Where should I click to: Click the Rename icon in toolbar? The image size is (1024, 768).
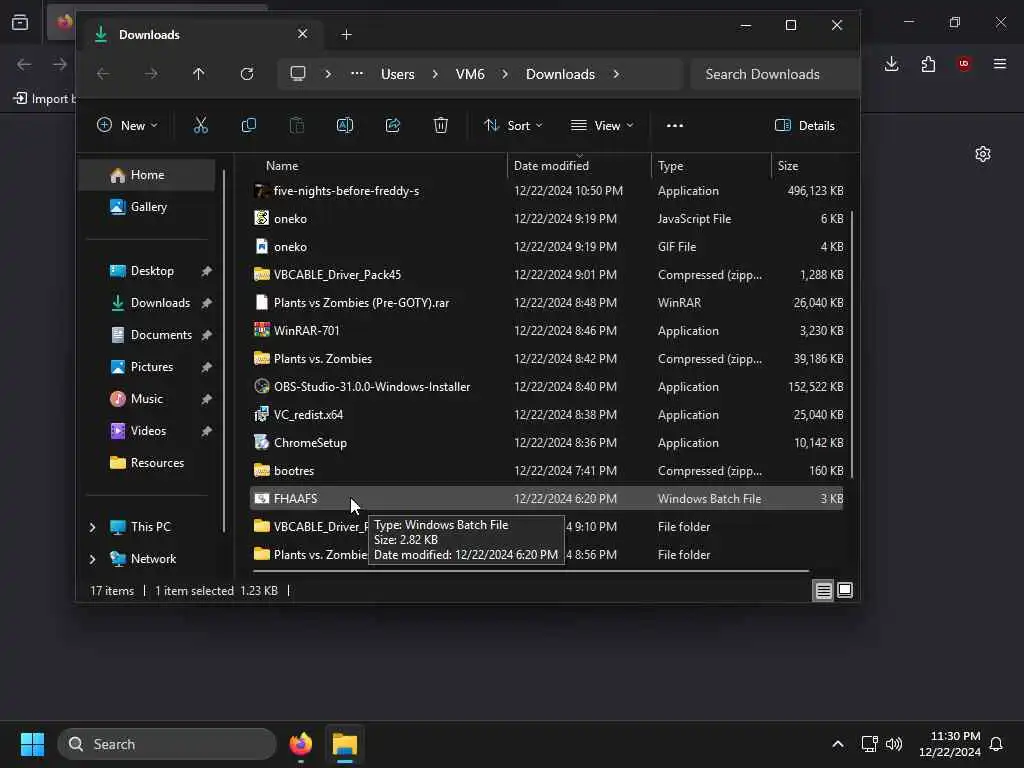[x=345, y=125]
